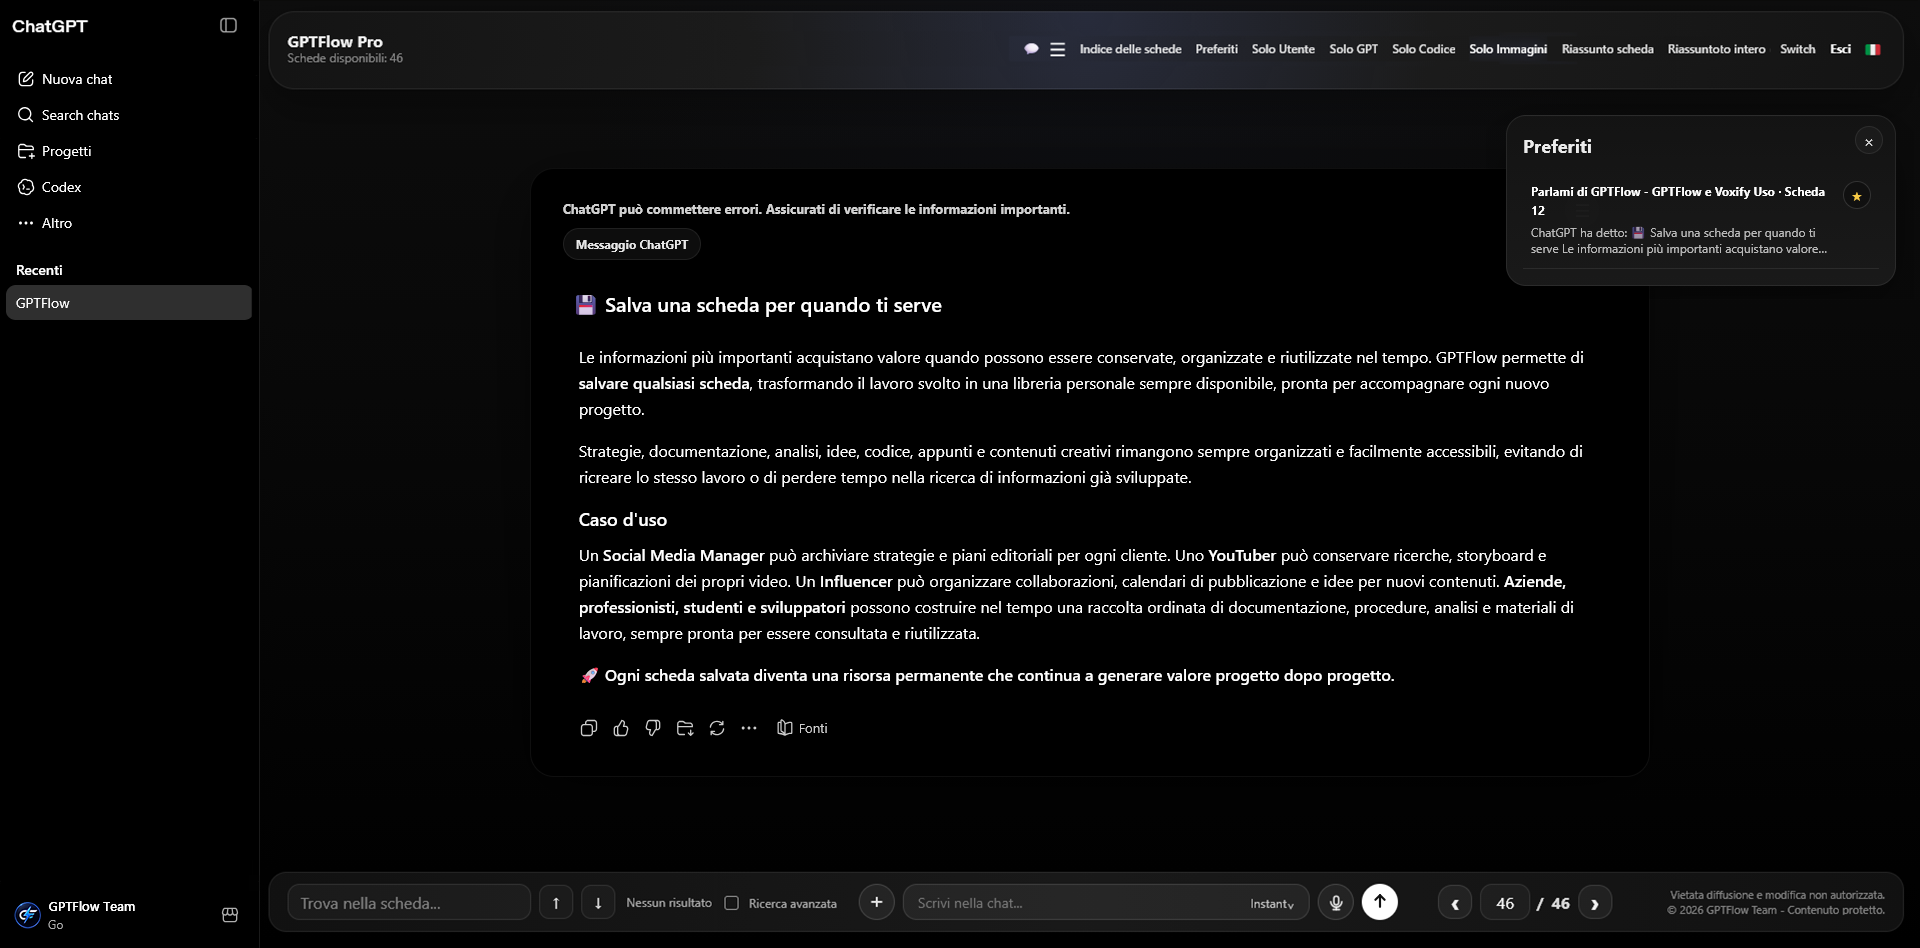
Task: Enable the Ricerca avanzata checkbox
Action: point(732,903)
